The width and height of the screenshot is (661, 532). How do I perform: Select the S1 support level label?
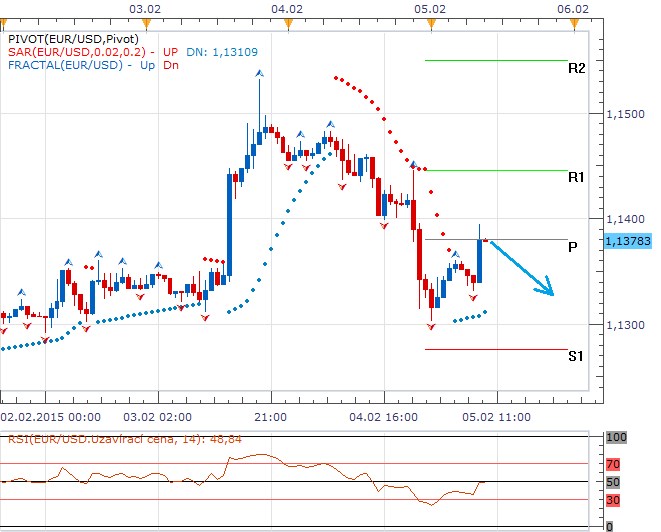(x=576, y=355)
